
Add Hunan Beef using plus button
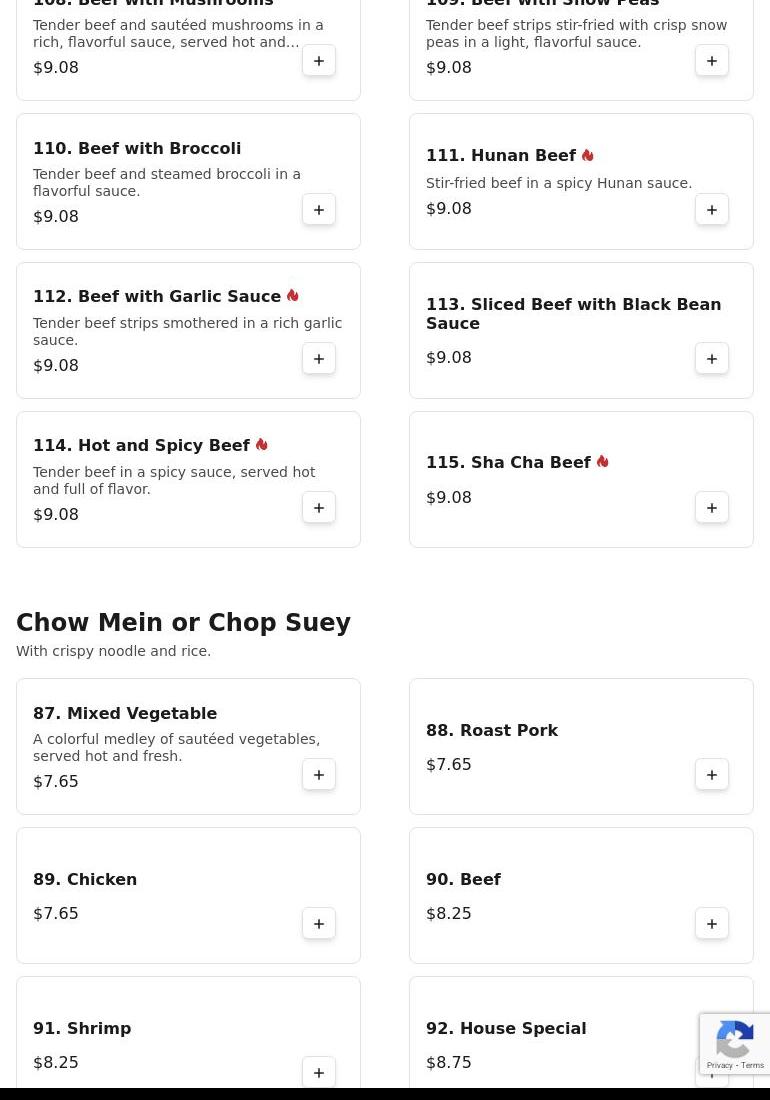[712, 210]
